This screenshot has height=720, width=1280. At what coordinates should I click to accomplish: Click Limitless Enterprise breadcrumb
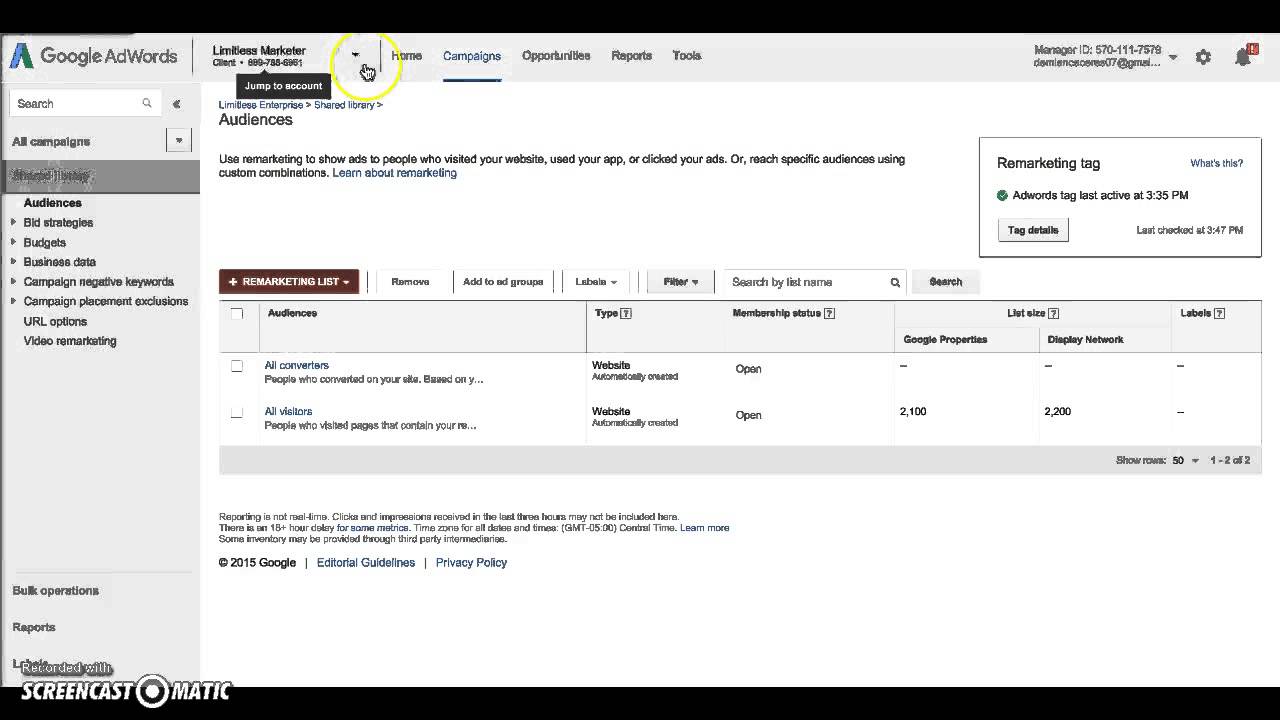click(261, 105)
